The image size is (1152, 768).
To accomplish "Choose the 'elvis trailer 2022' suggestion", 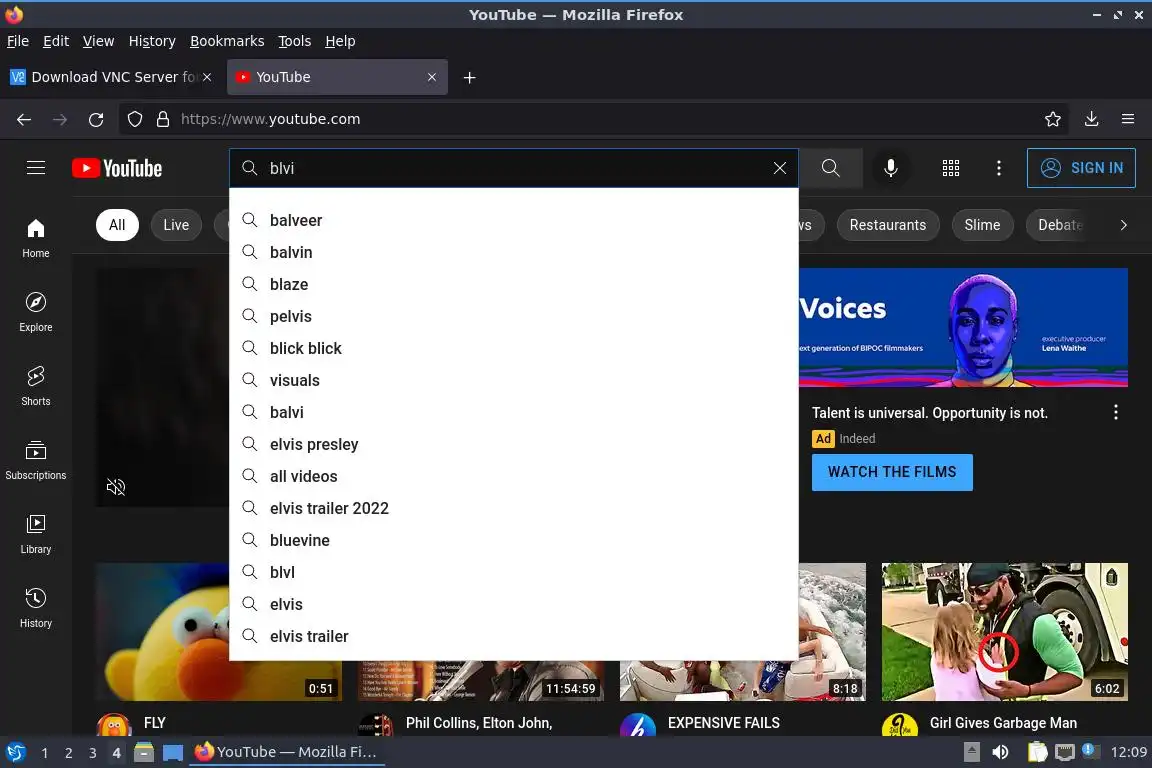I will 514,509.
